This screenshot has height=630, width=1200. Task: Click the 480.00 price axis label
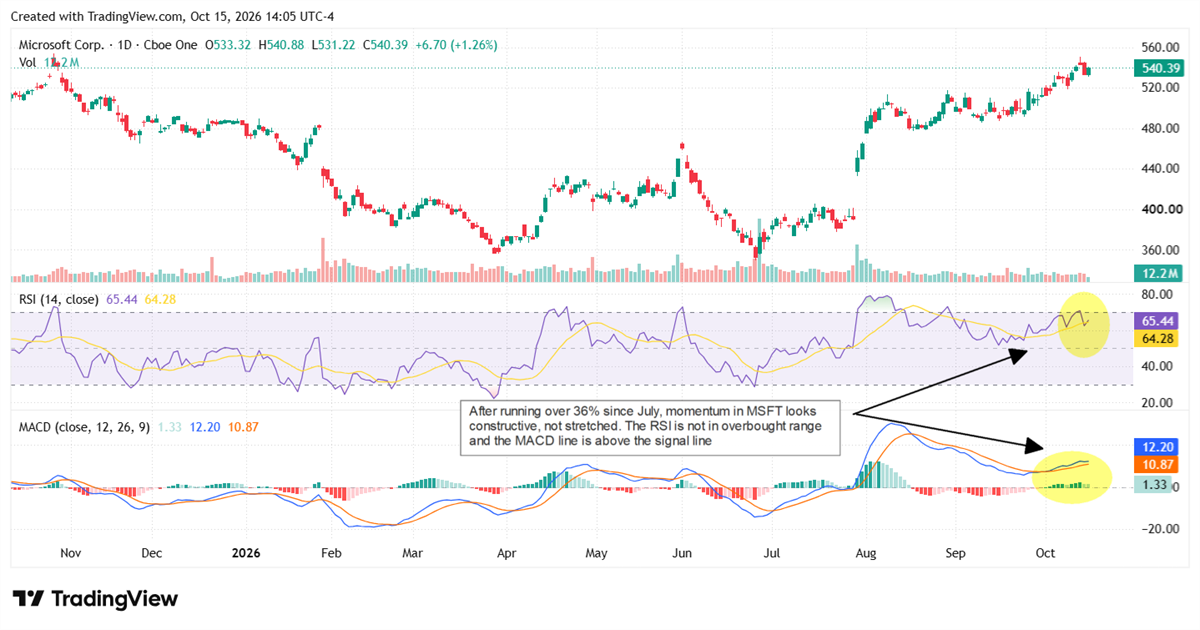point(1160,129)
